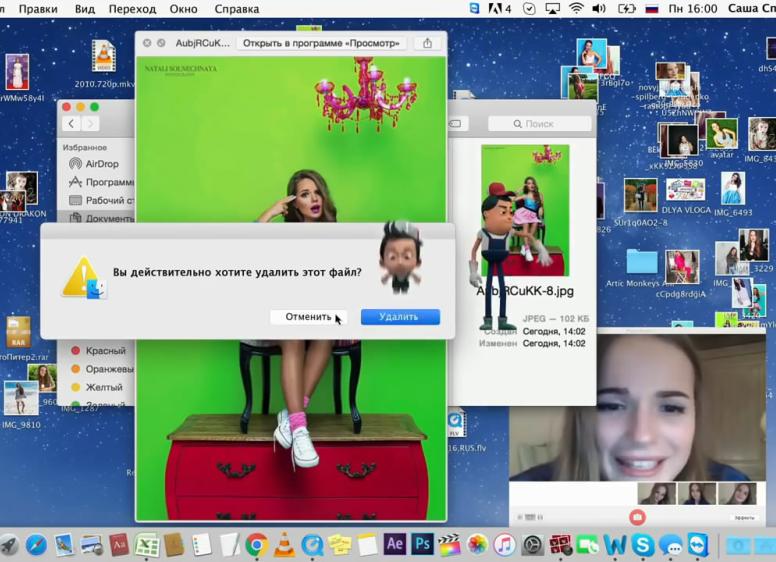Open Final Cut Pro from the dock
Screen dimensions: 776x562
coord(449,545)
